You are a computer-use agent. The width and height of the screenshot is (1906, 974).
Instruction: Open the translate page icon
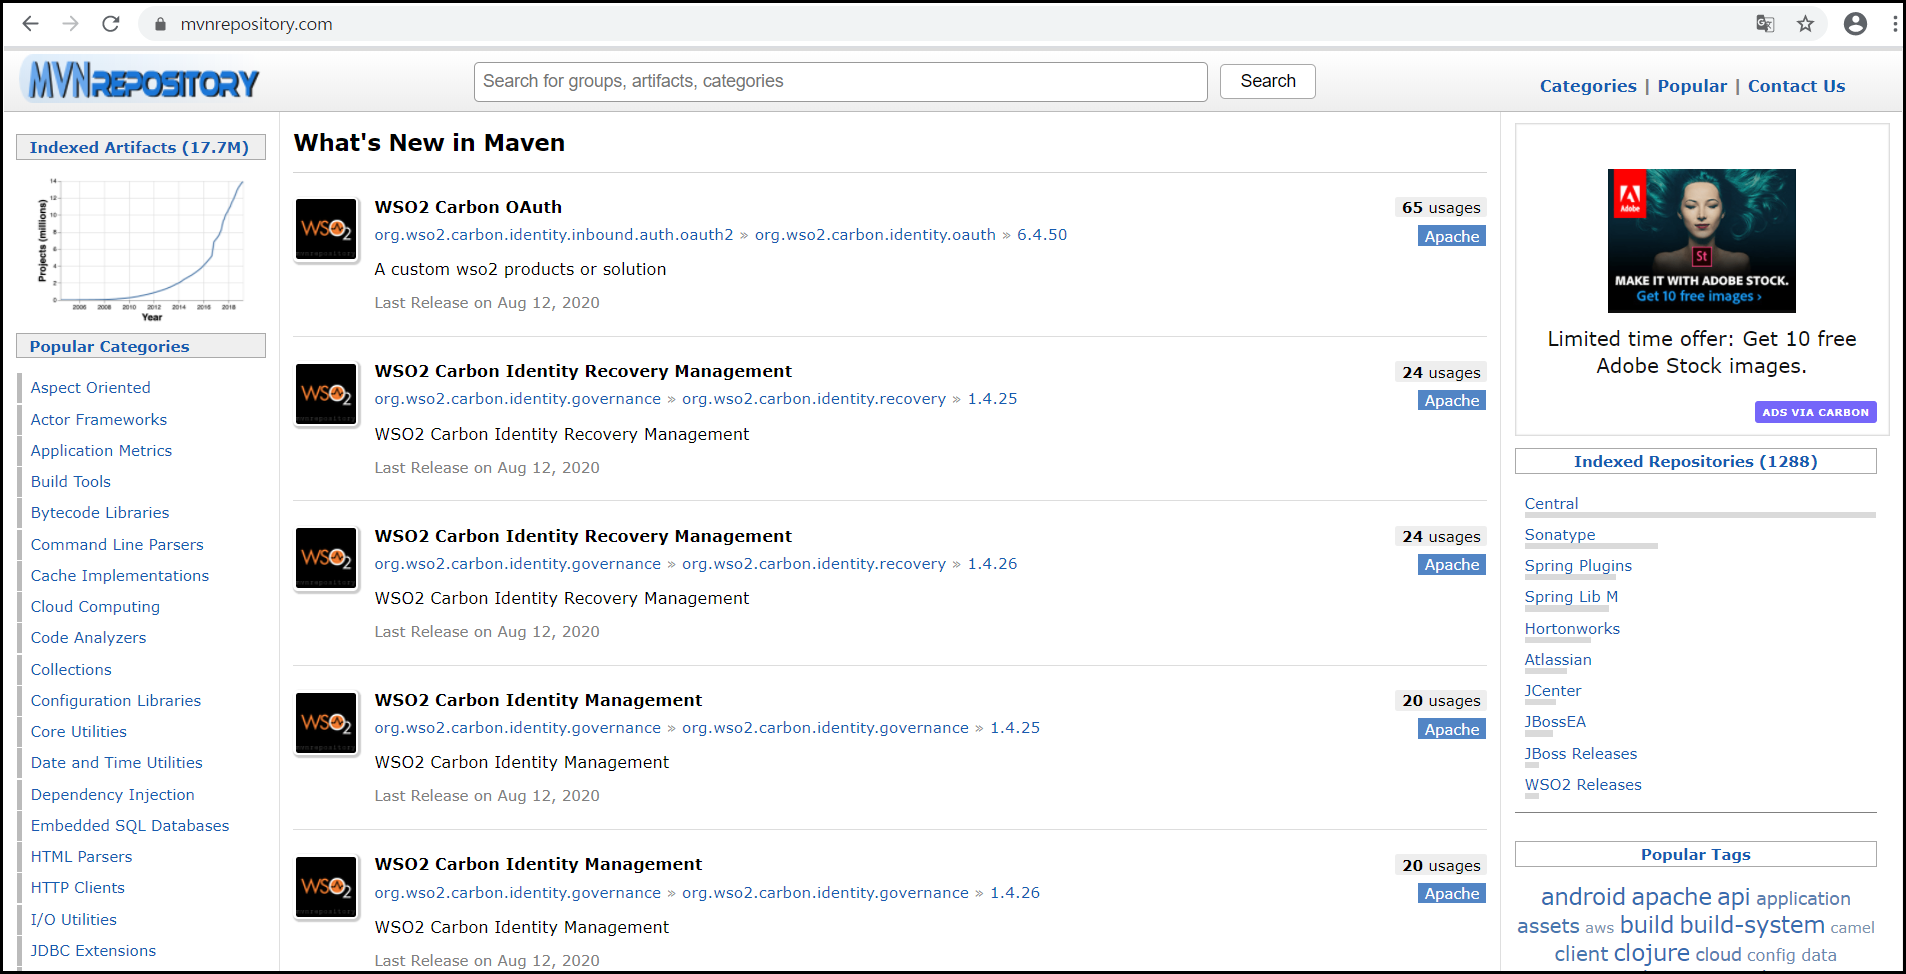pos(1765,24)
